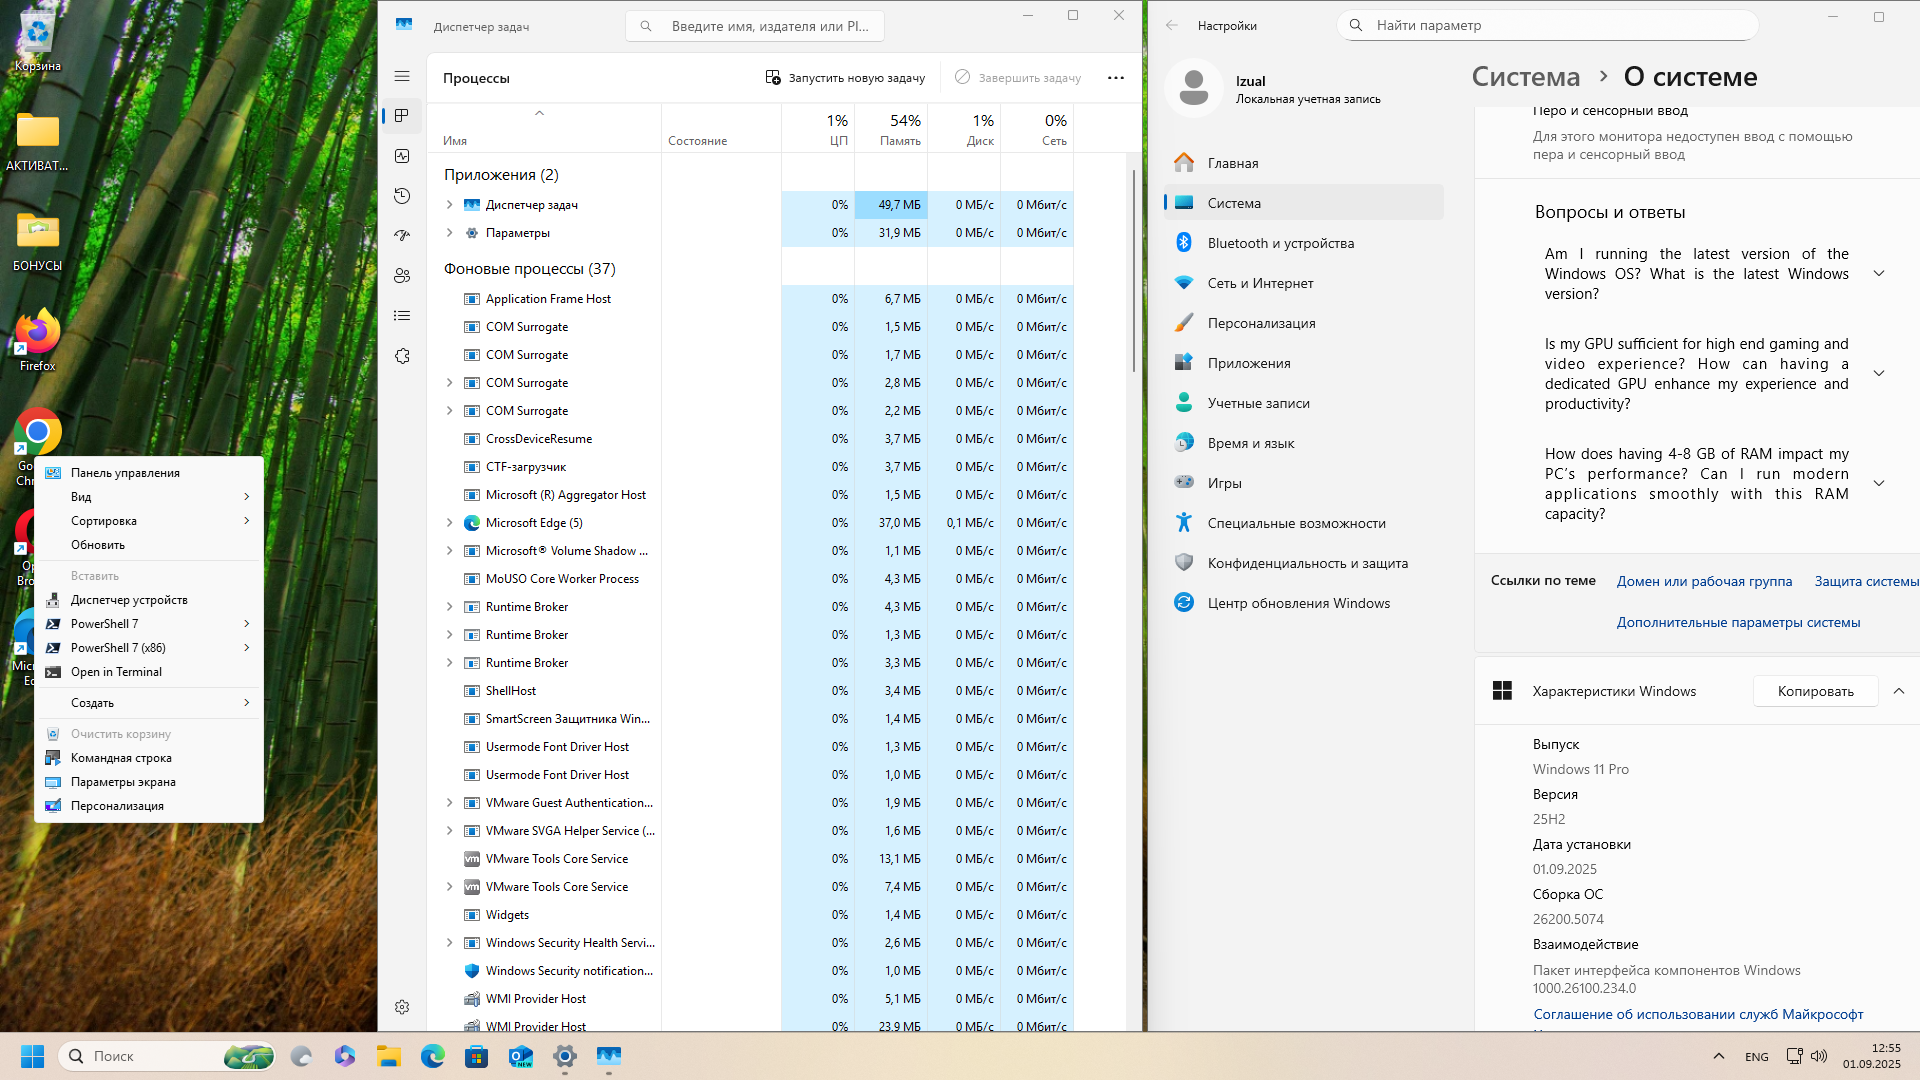The width and height of the screenshot is (1920, 1080).
Task: Expand the Диспетчер задач process row
Action: coord(449,205)
